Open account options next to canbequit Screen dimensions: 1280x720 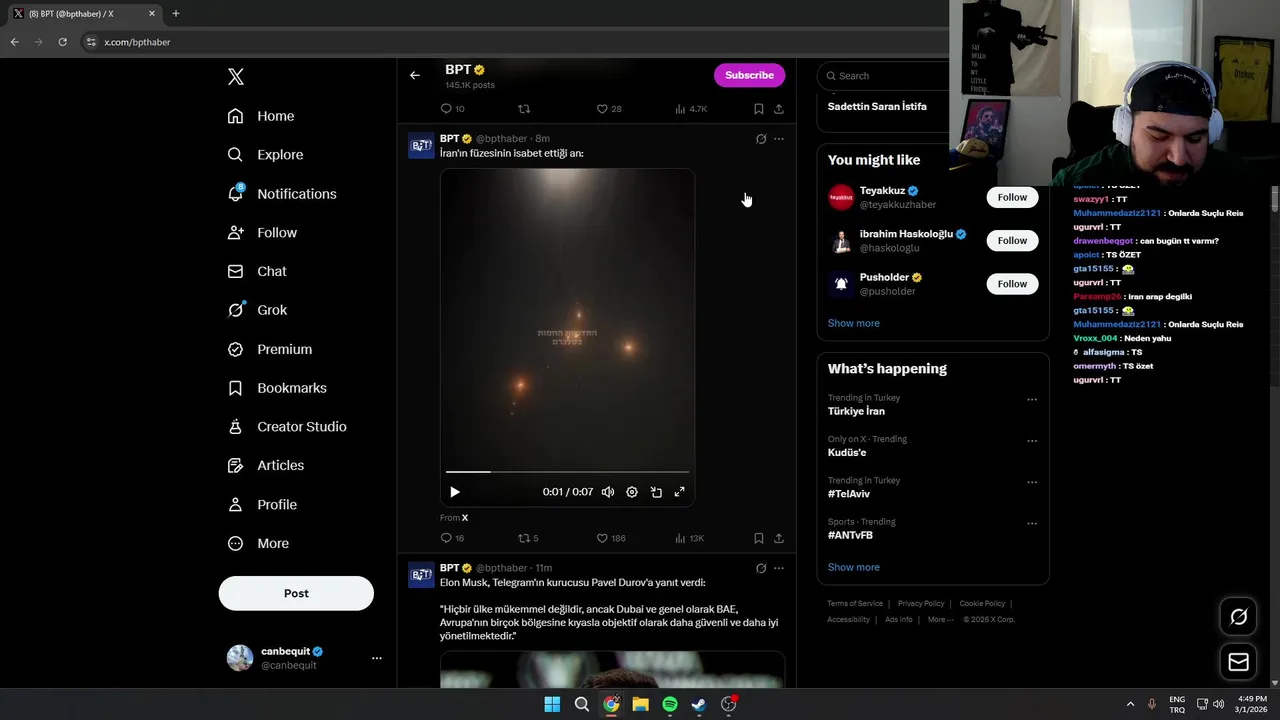[x=377, y=658]
